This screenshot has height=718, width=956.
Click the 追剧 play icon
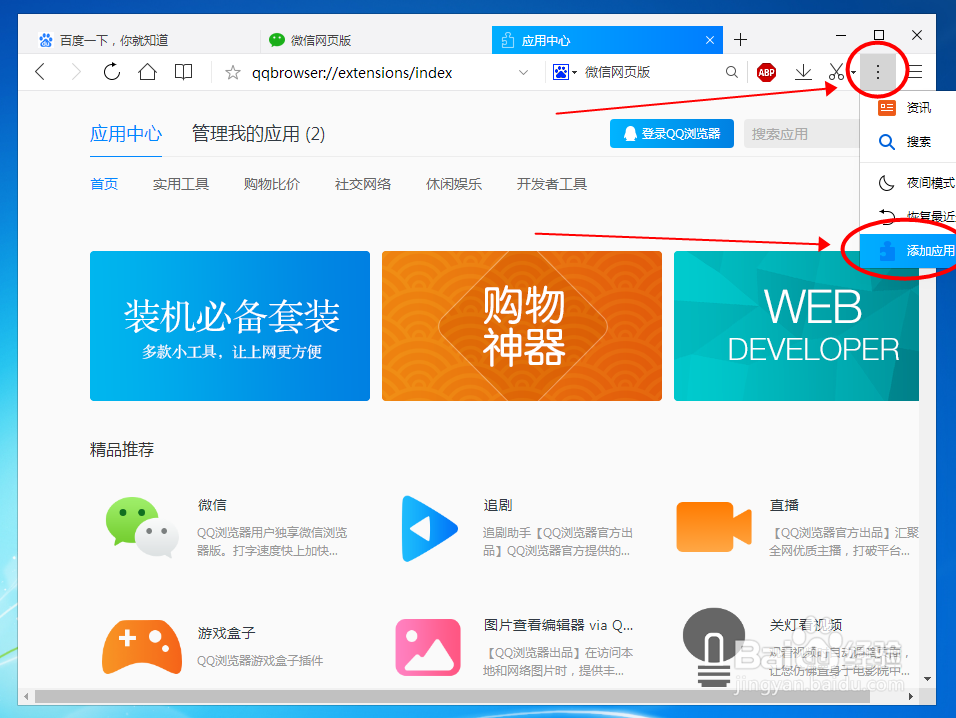(x=429, y=528)
